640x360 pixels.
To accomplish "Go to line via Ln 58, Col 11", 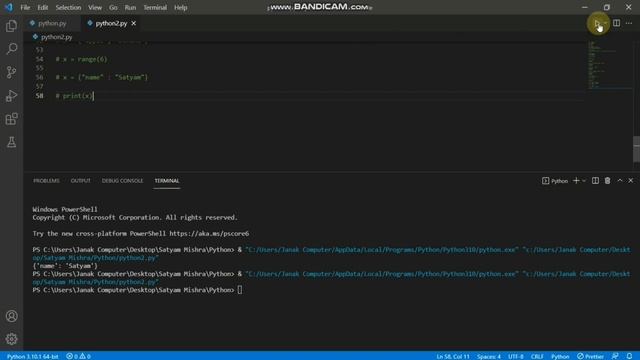I will pyautogui.click(x=453, y=356).
